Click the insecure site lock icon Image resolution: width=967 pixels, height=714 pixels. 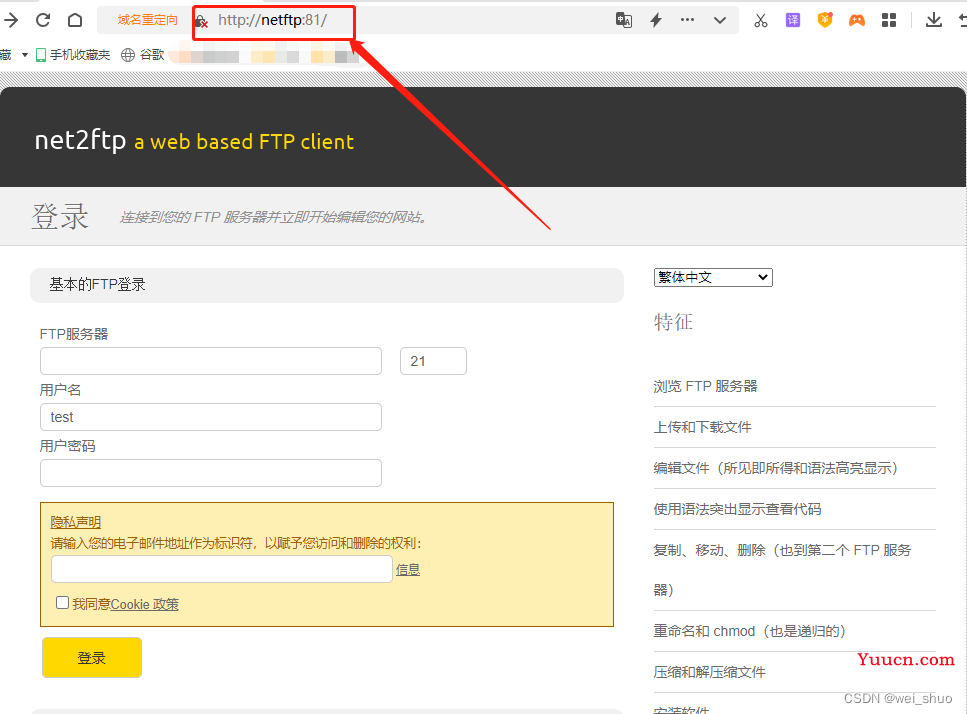click(201, 22)
